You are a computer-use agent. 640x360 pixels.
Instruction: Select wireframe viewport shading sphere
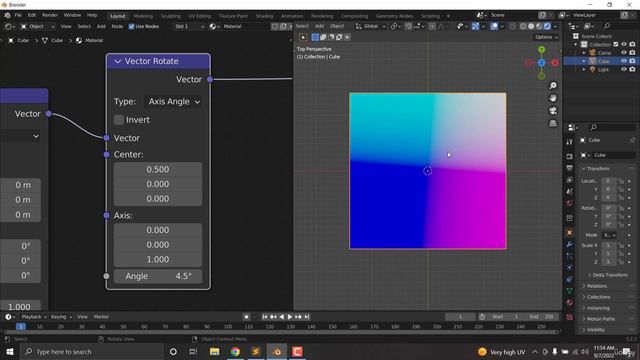(523, 26)
